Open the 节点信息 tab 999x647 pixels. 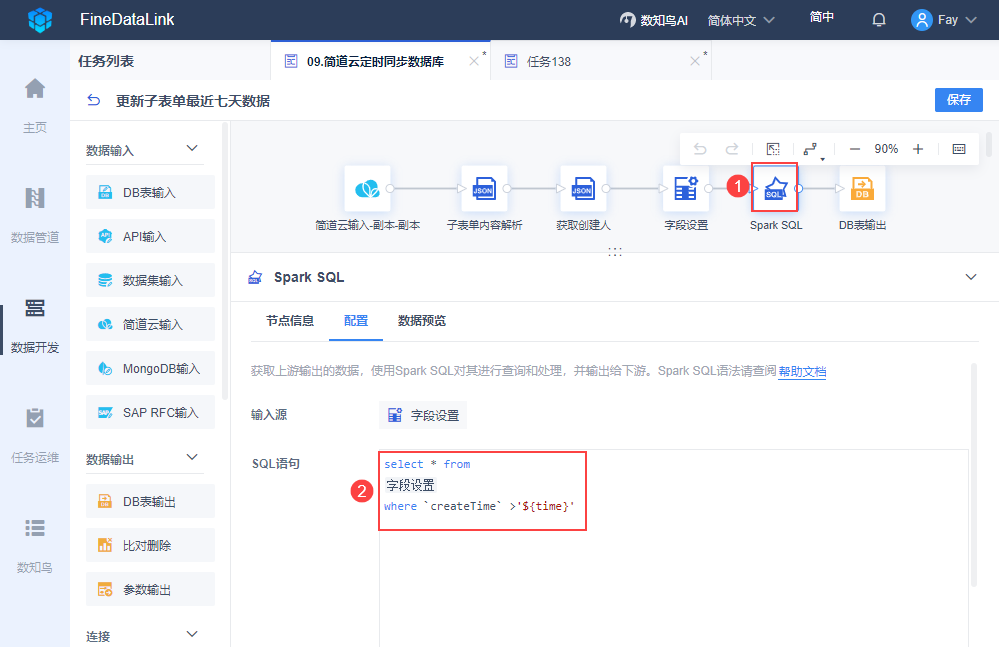click(x=290, y=320)
